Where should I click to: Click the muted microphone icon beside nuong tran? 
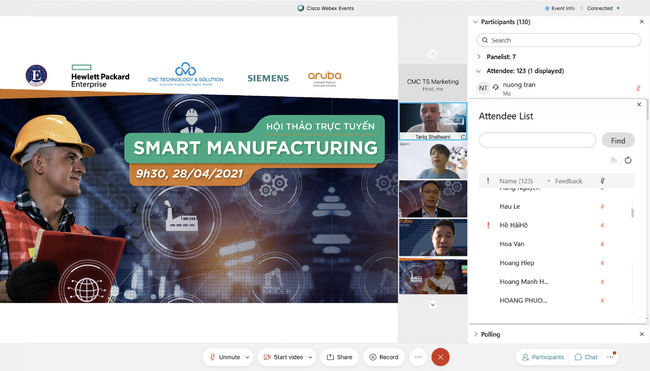point(638,88)
